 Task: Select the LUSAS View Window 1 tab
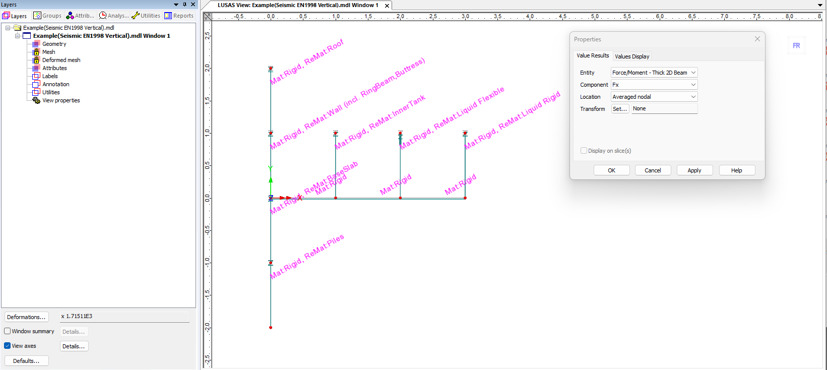[x=298, y=5]
